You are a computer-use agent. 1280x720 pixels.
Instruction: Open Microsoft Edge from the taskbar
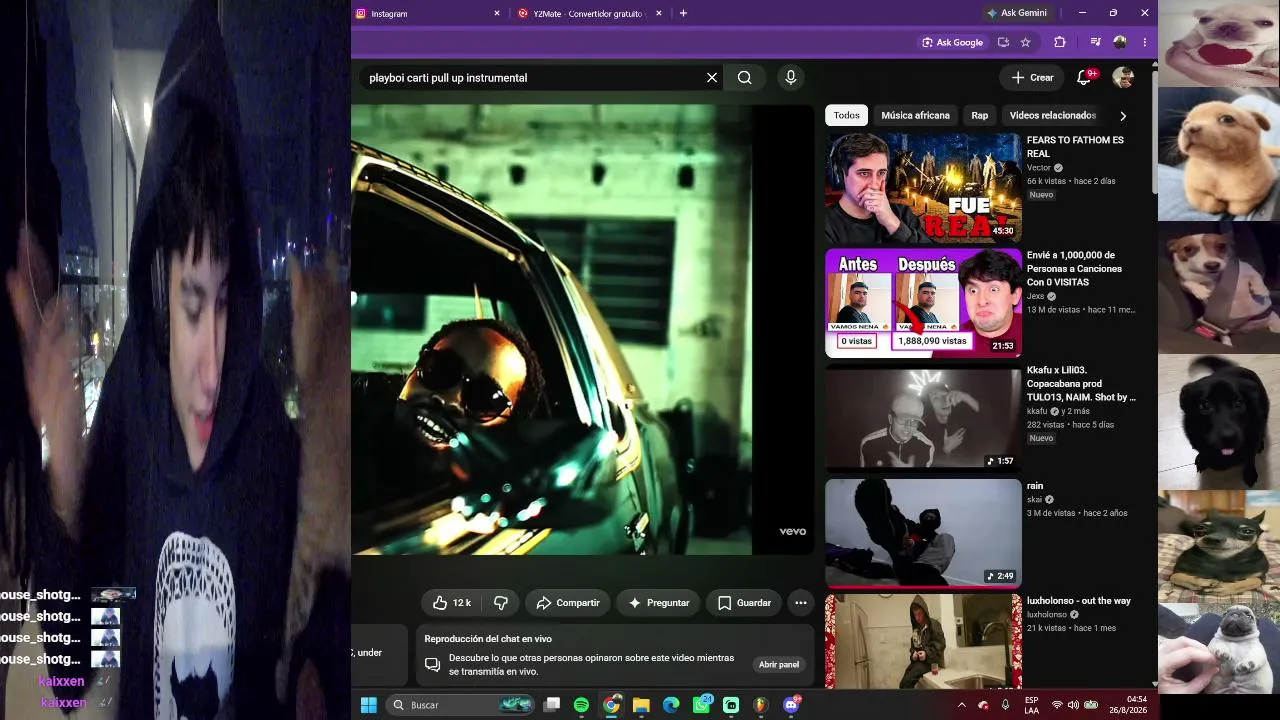pyautogui.click(x=671, y=705)
